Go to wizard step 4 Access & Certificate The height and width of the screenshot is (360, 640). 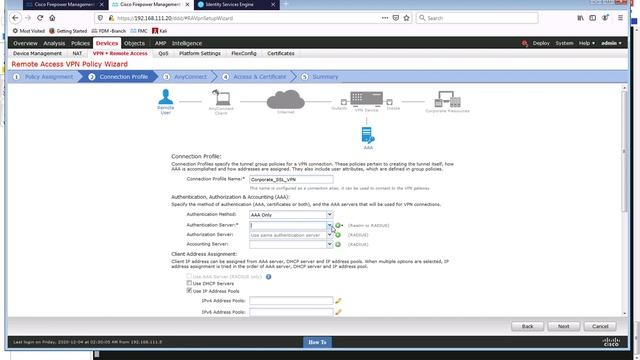(255, 77)
